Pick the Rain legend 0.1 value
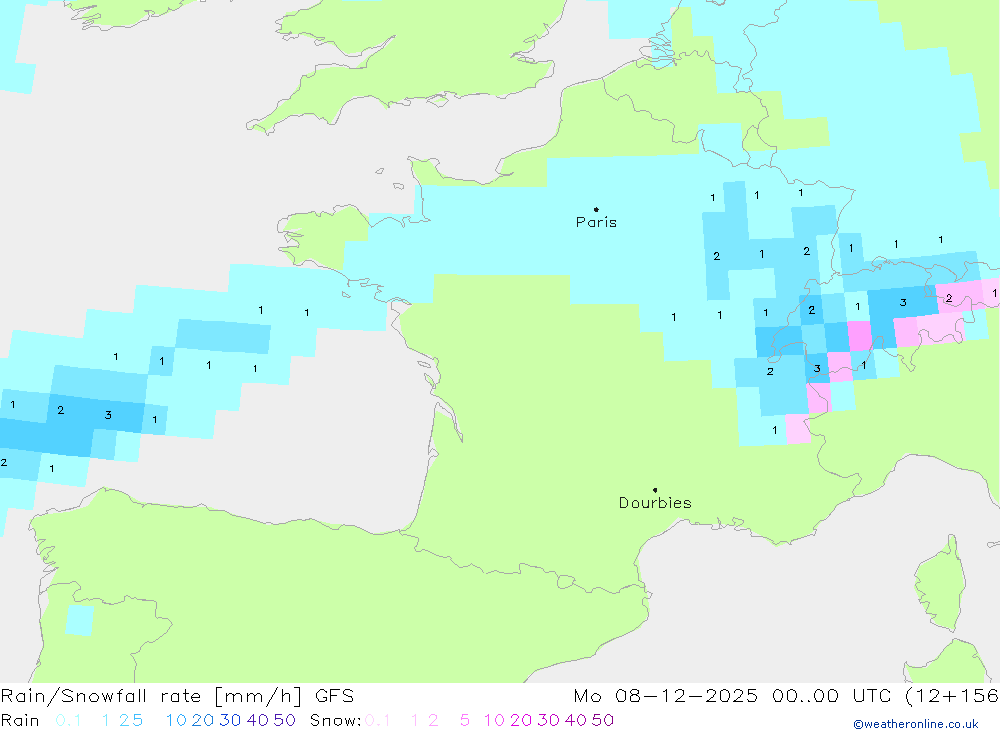The width and height of the screenshot is (1000, 733). point(68,720)
